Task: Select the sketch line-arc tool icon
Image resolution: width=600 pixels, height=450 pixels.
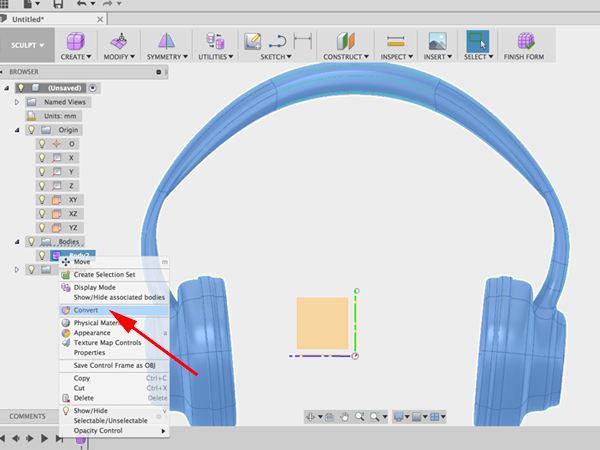Action: tap(277, 41)
